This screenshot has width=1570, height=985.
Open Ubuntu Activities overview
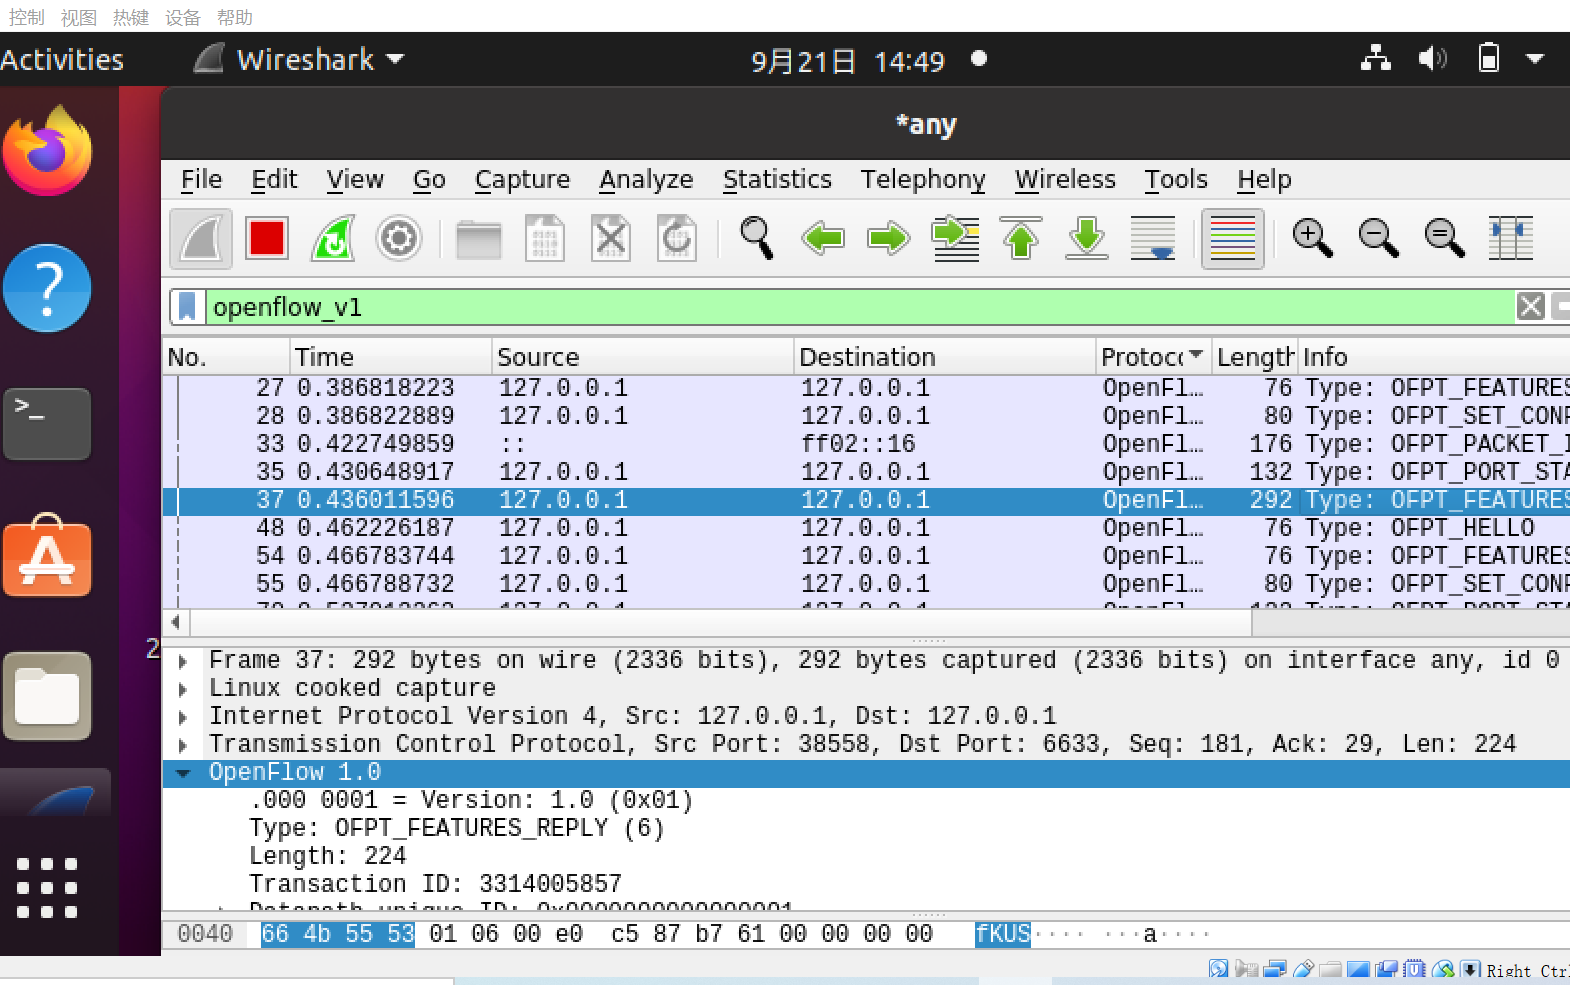(62, 60)
